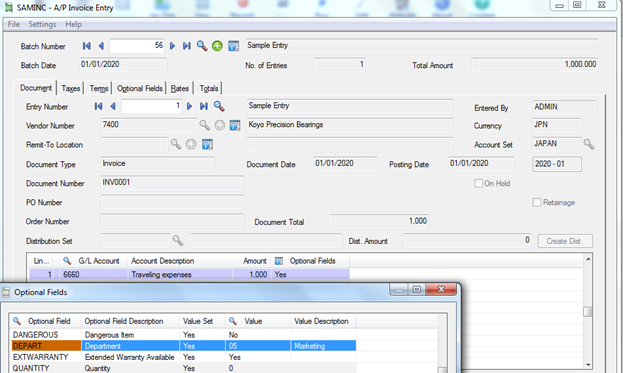Select the QUANTITY optional field row
The height and width of the screenshot is (373, 623).
pos(183,368)
